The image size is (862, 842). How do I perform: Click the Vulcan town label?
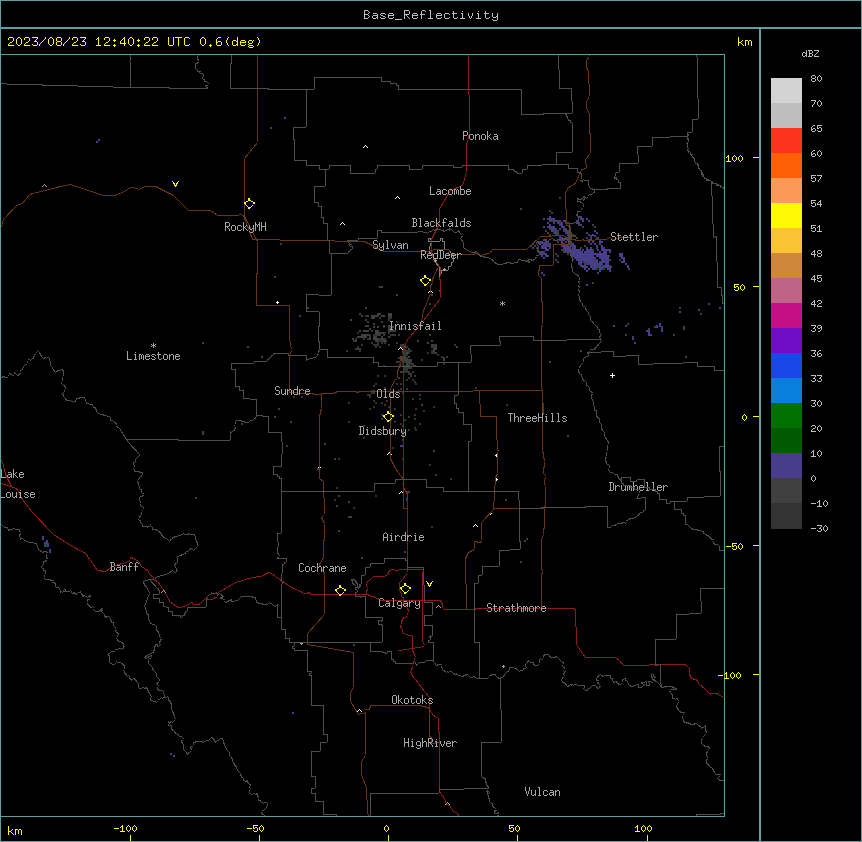(542, 792)
